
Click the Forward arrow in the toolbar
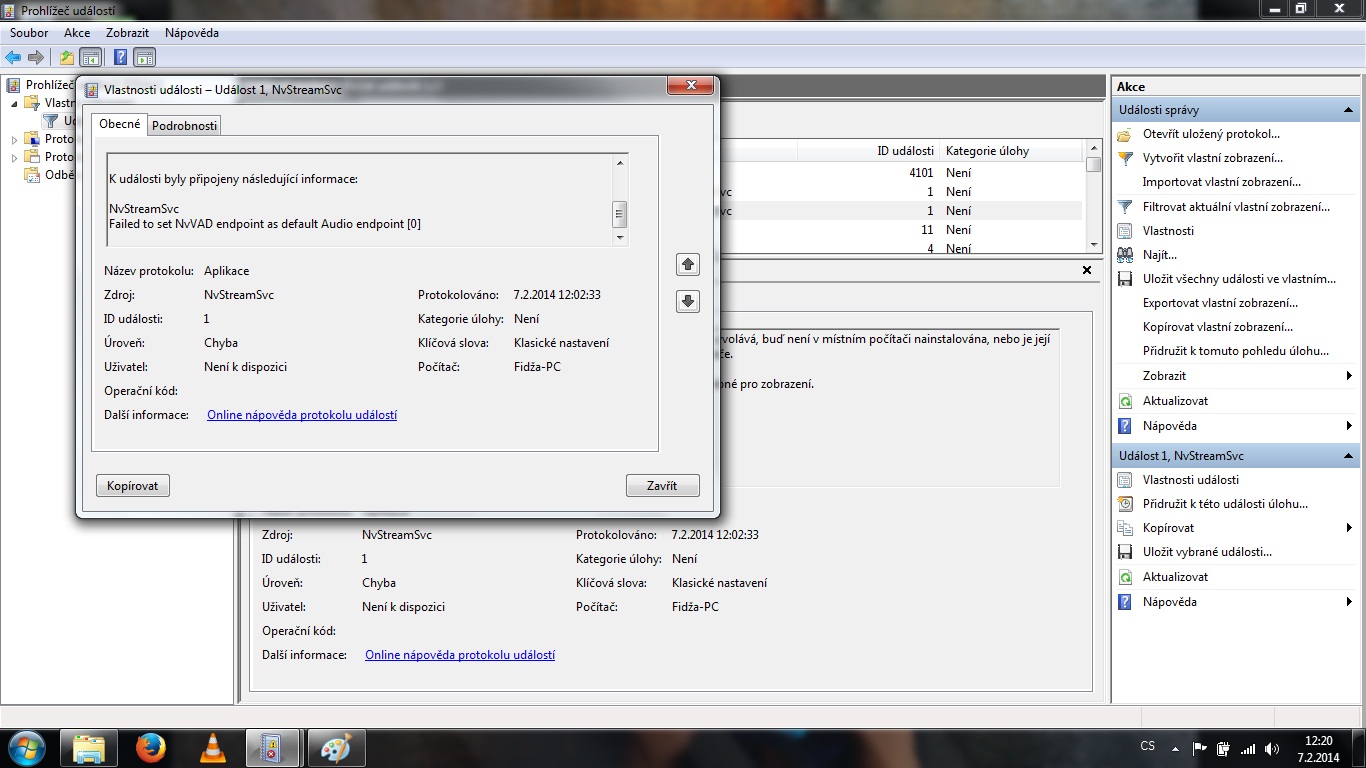36,57
